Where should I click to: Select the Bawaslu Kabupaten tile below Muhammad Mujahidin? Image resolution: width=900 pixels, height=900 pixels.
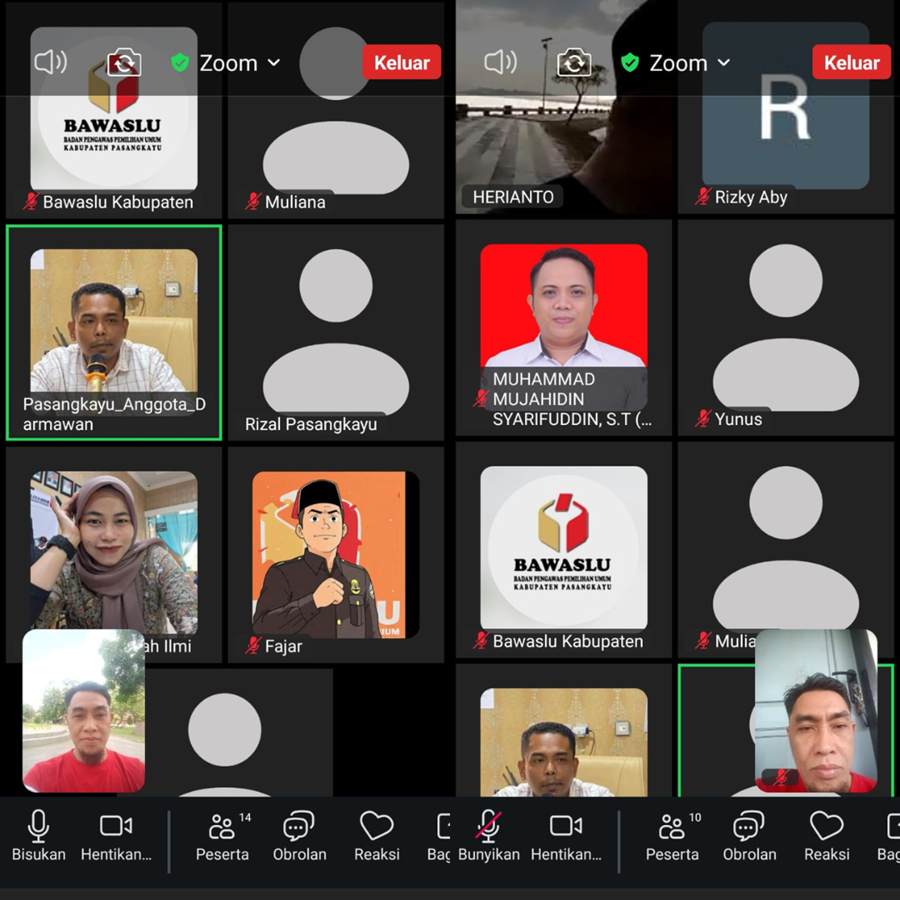click(564, 550)
